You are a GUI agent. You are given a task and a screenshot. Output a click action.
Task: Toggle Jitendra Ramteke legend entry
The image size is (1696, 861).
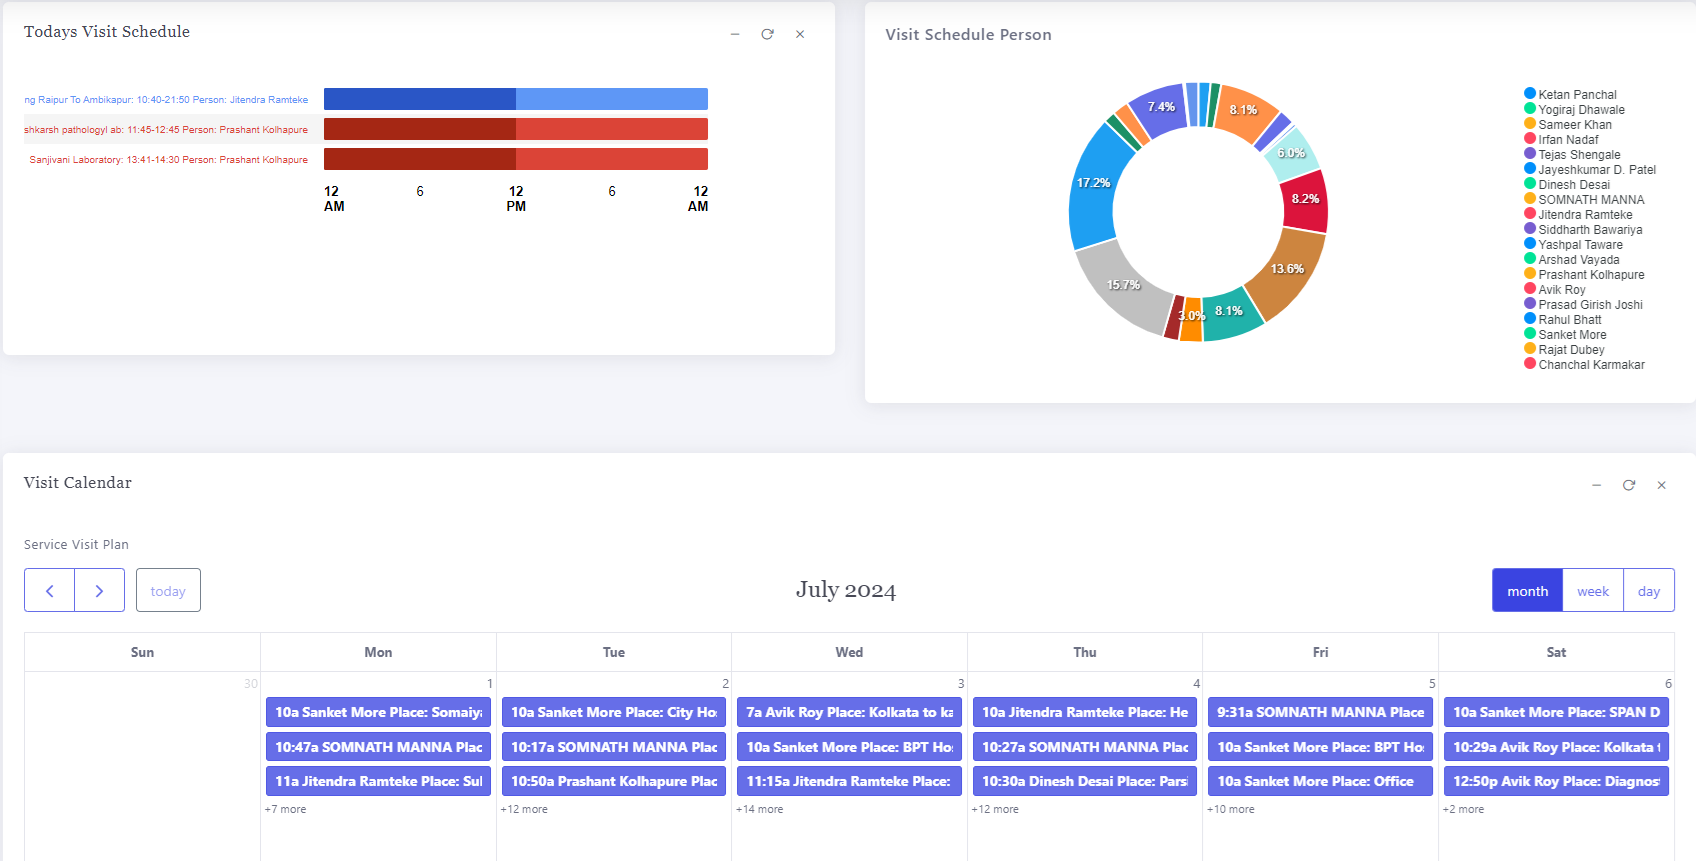pyautogui.click(x=1579, y=214)
